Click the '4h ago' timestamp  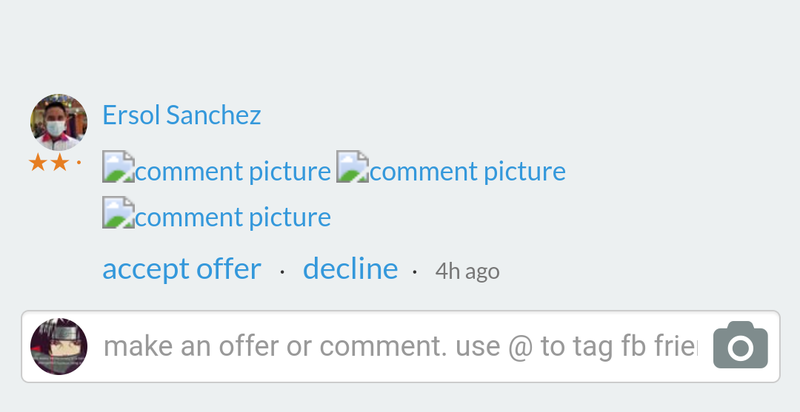tap(467, 271)
